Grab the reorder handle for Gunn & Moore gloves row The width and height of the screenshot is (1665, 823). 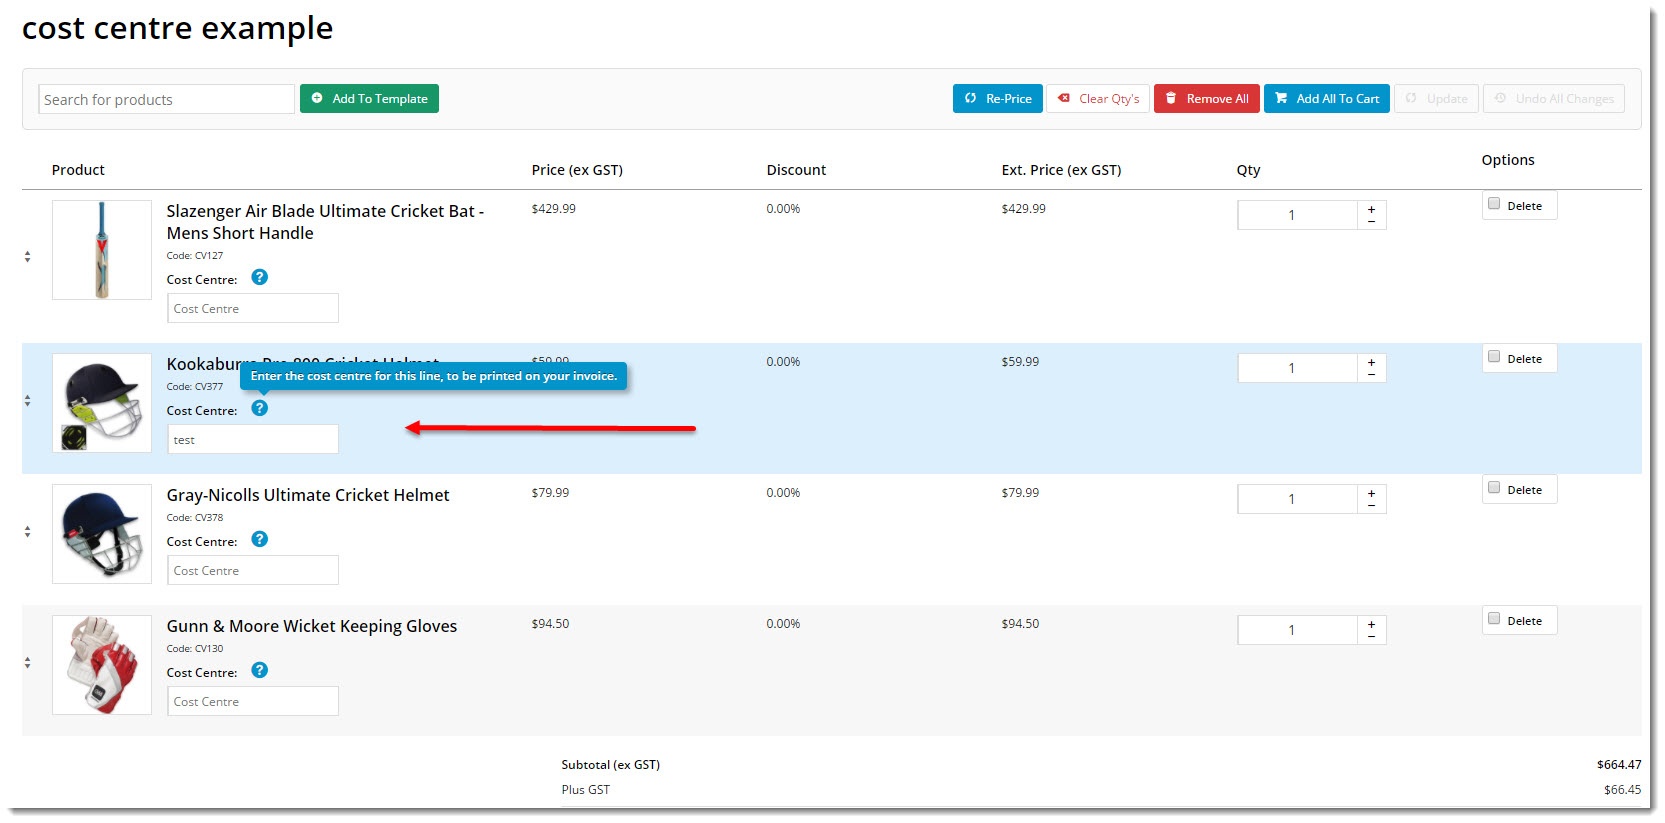pos(27,663)
